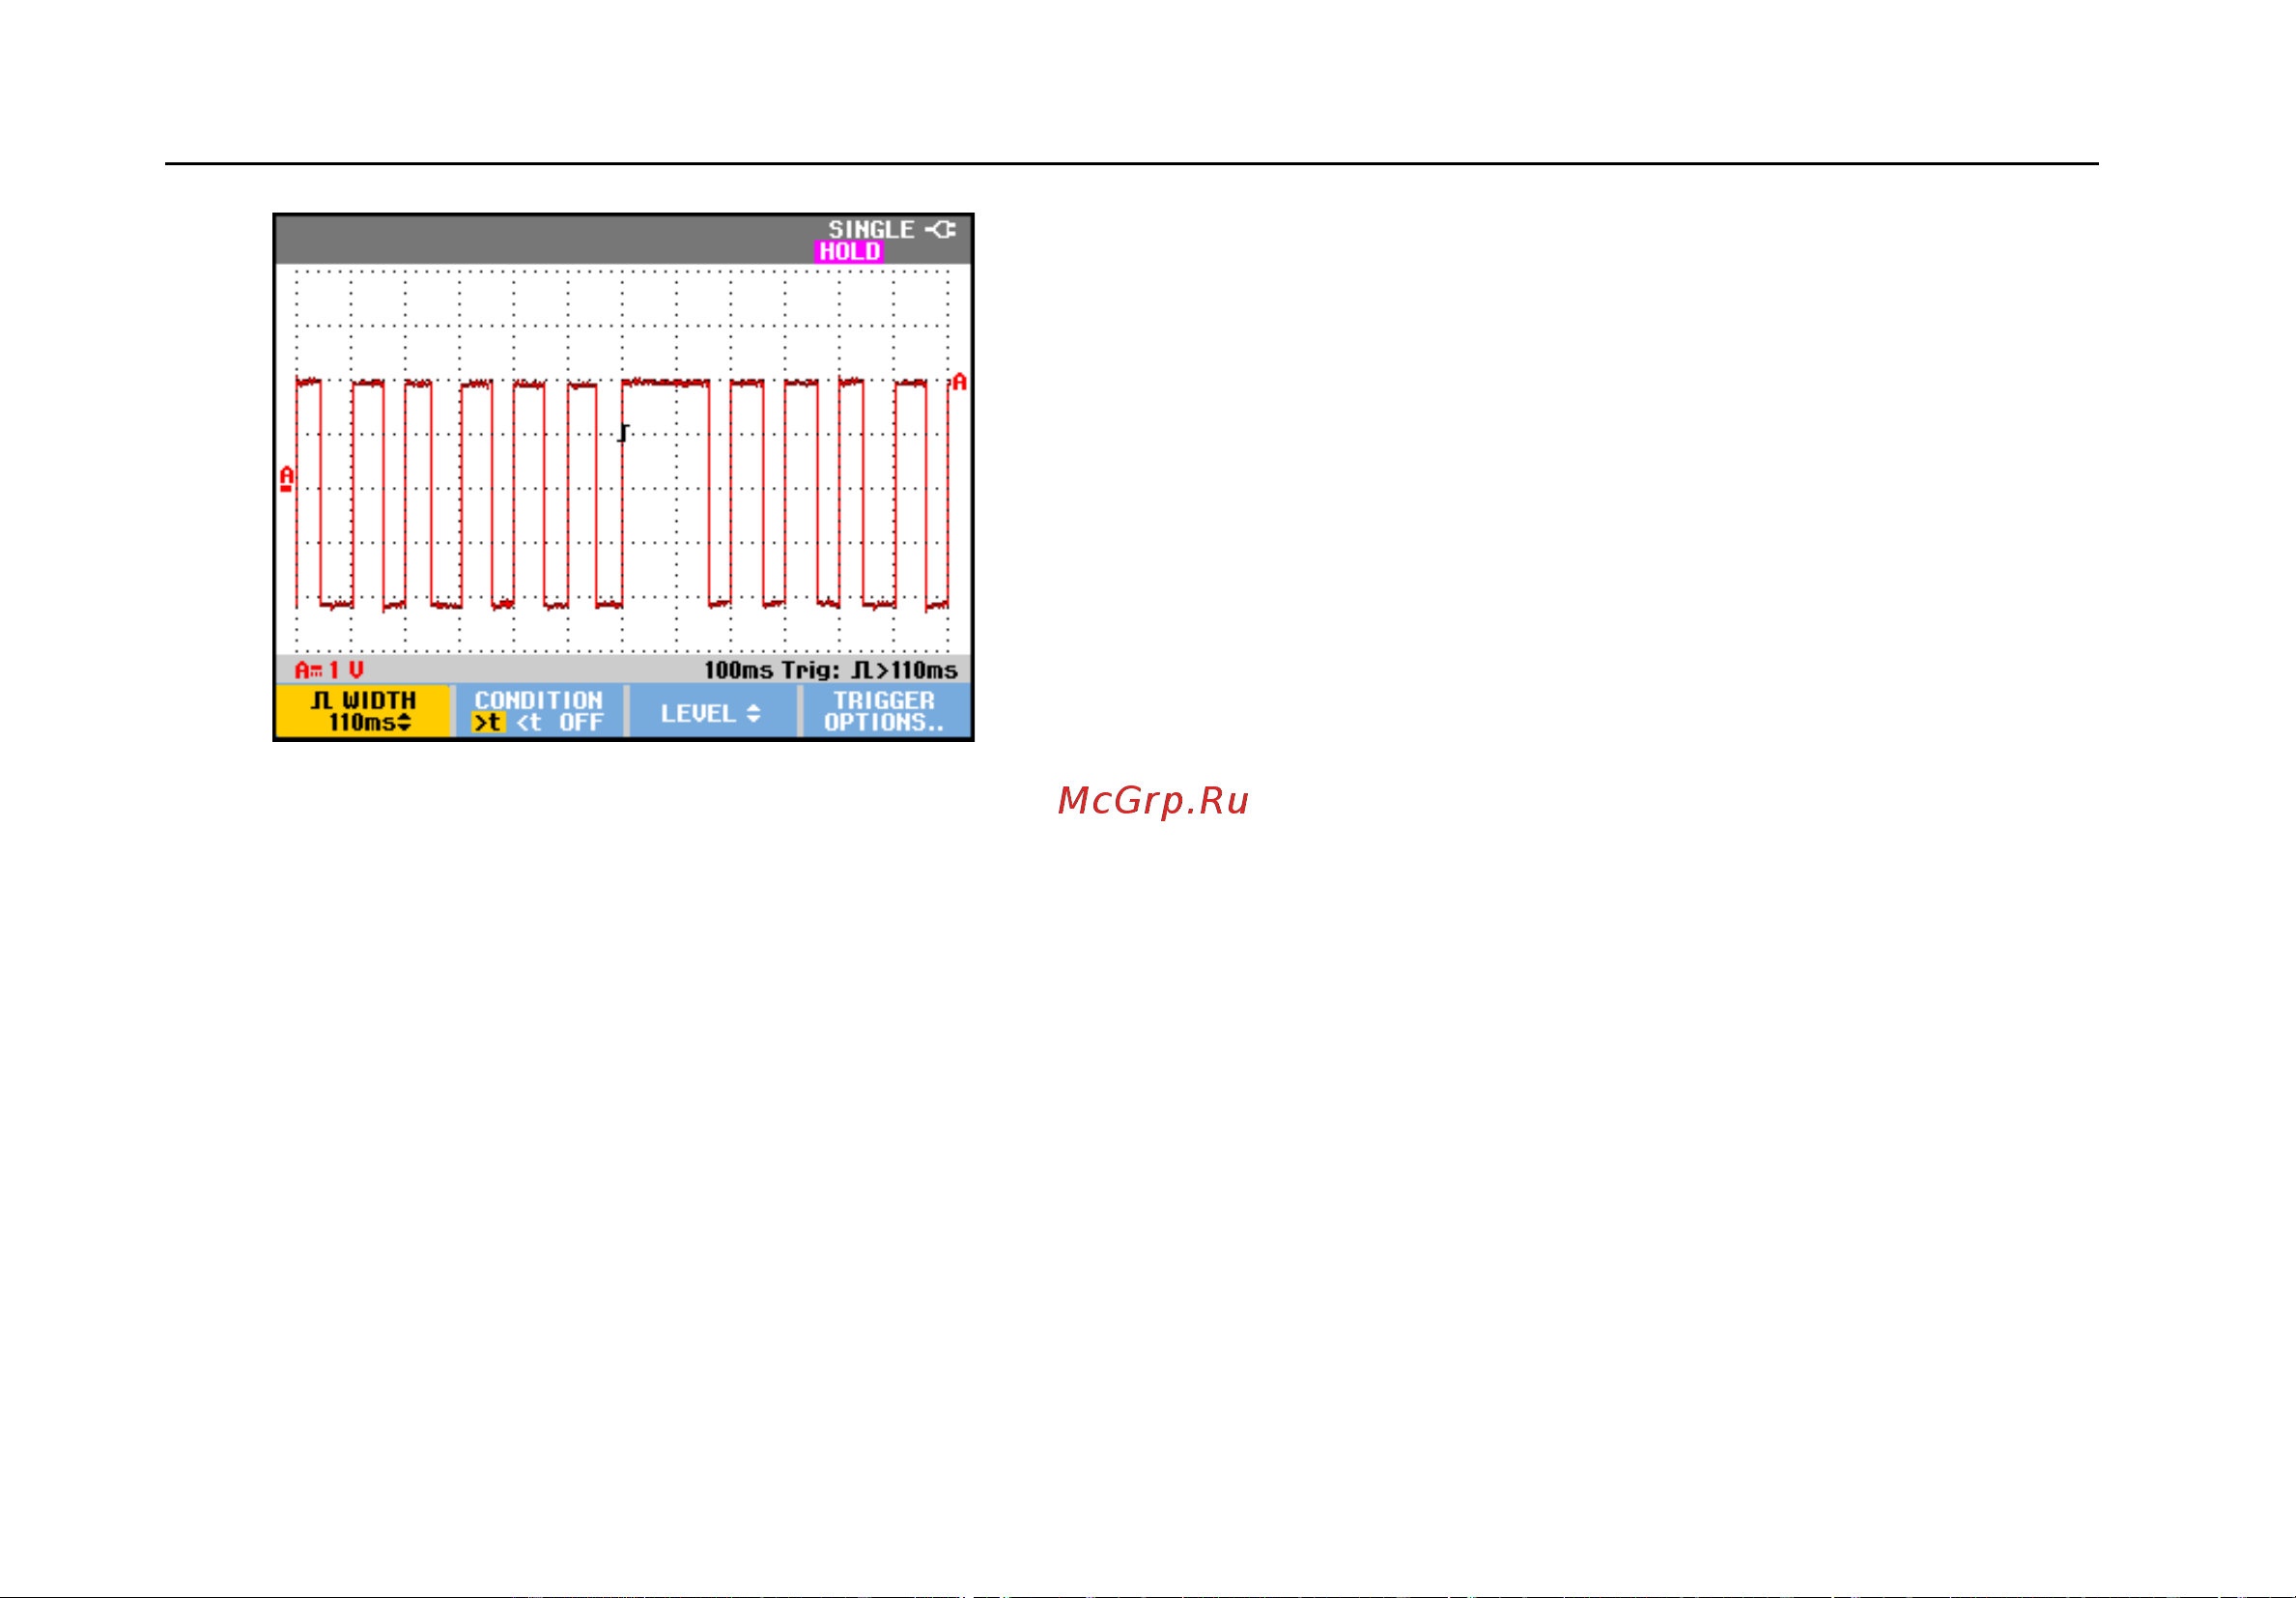2296x1598 pixels.
Task: Choose the >t condition option
Action: [x=488, y=722]
